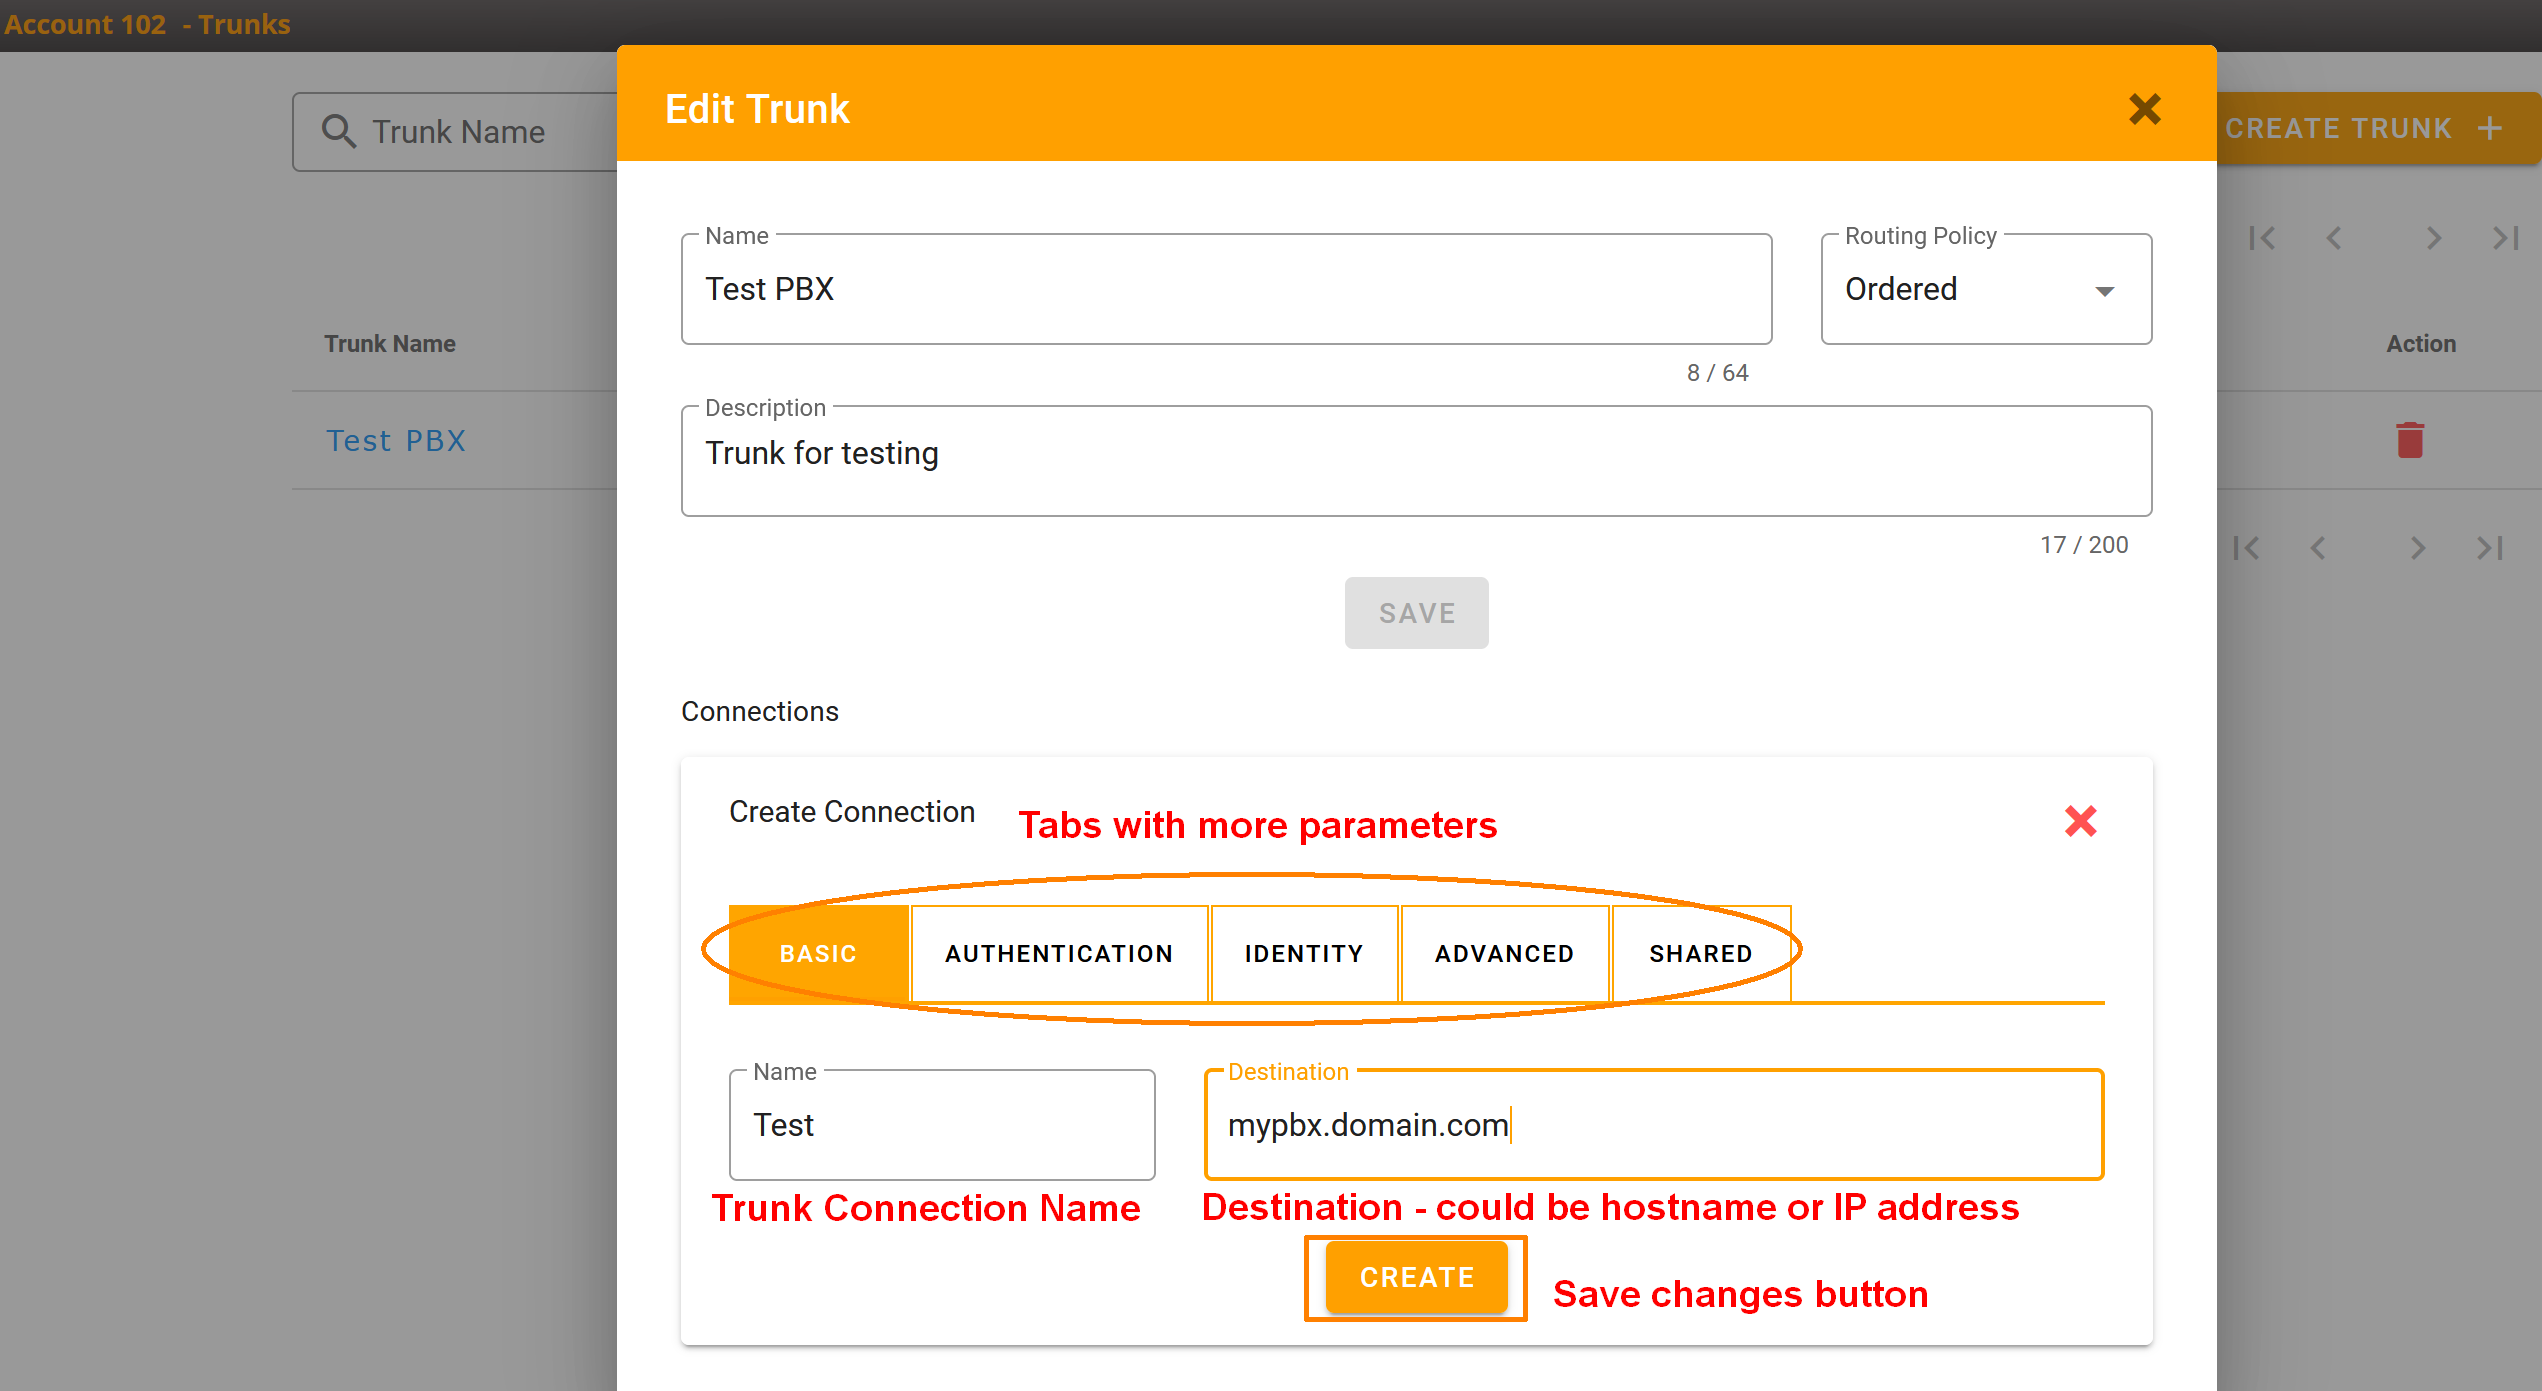The height and width of the screenshot is (1391, 2542).
Task: Click bottom next page chevron
Action: [2417, 548]
